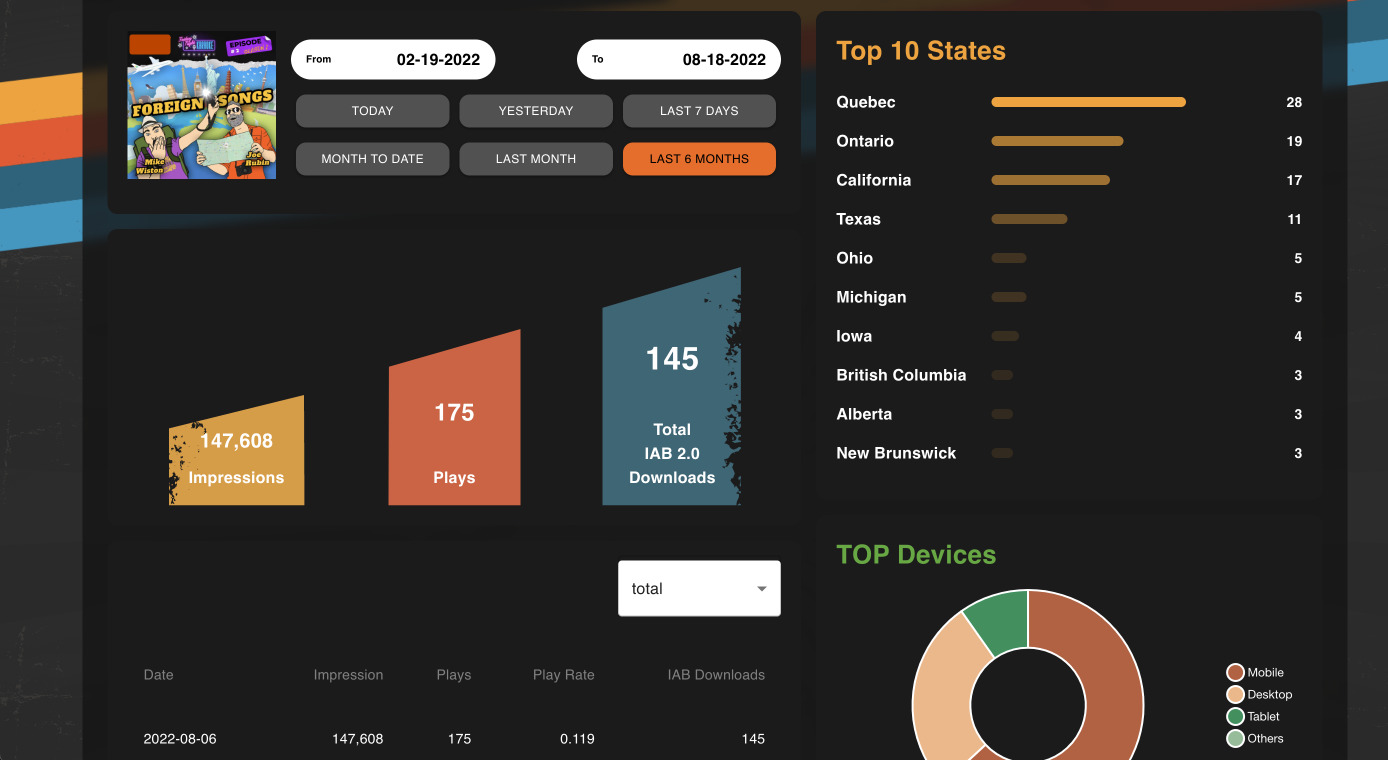Click the IAB Downloads column header

click(716, 675)
